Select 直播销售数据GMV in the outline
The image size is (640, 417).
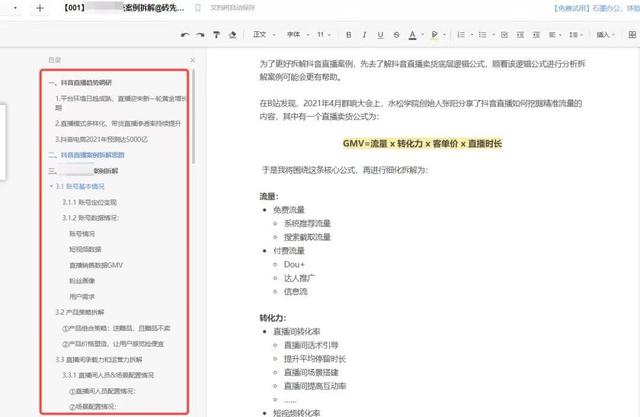pyautogui.click(x=96, y=265)
